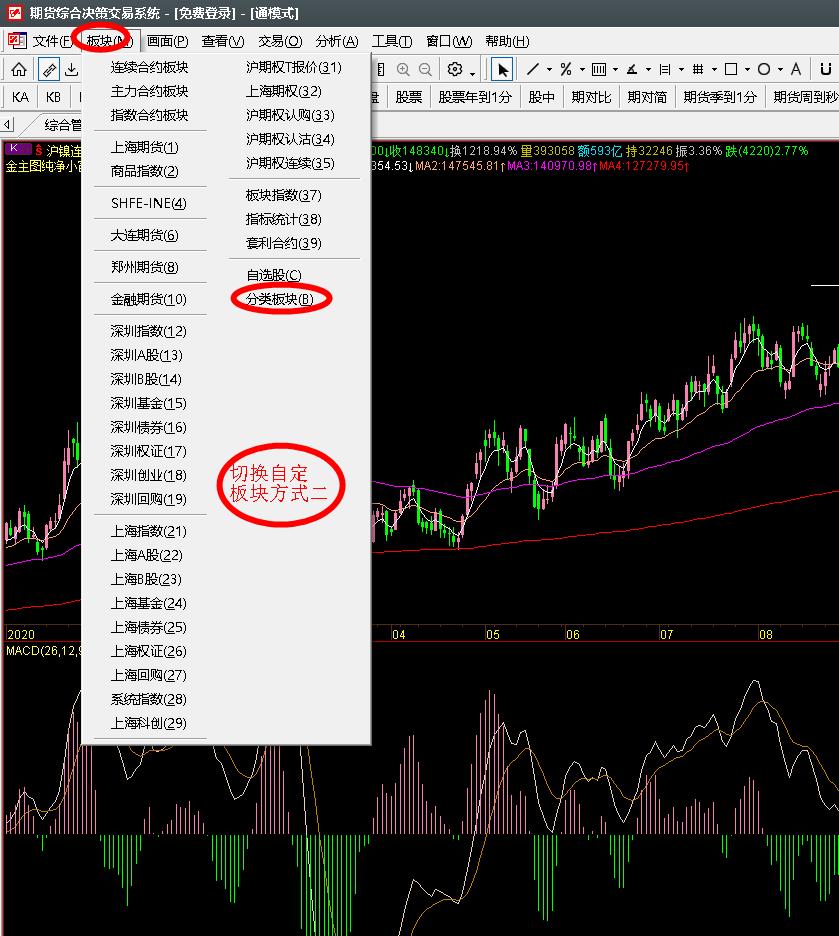Expand the rectangle shape dropdown arrow
Viewport: 839px width, 936px height.
pos(747,70)
